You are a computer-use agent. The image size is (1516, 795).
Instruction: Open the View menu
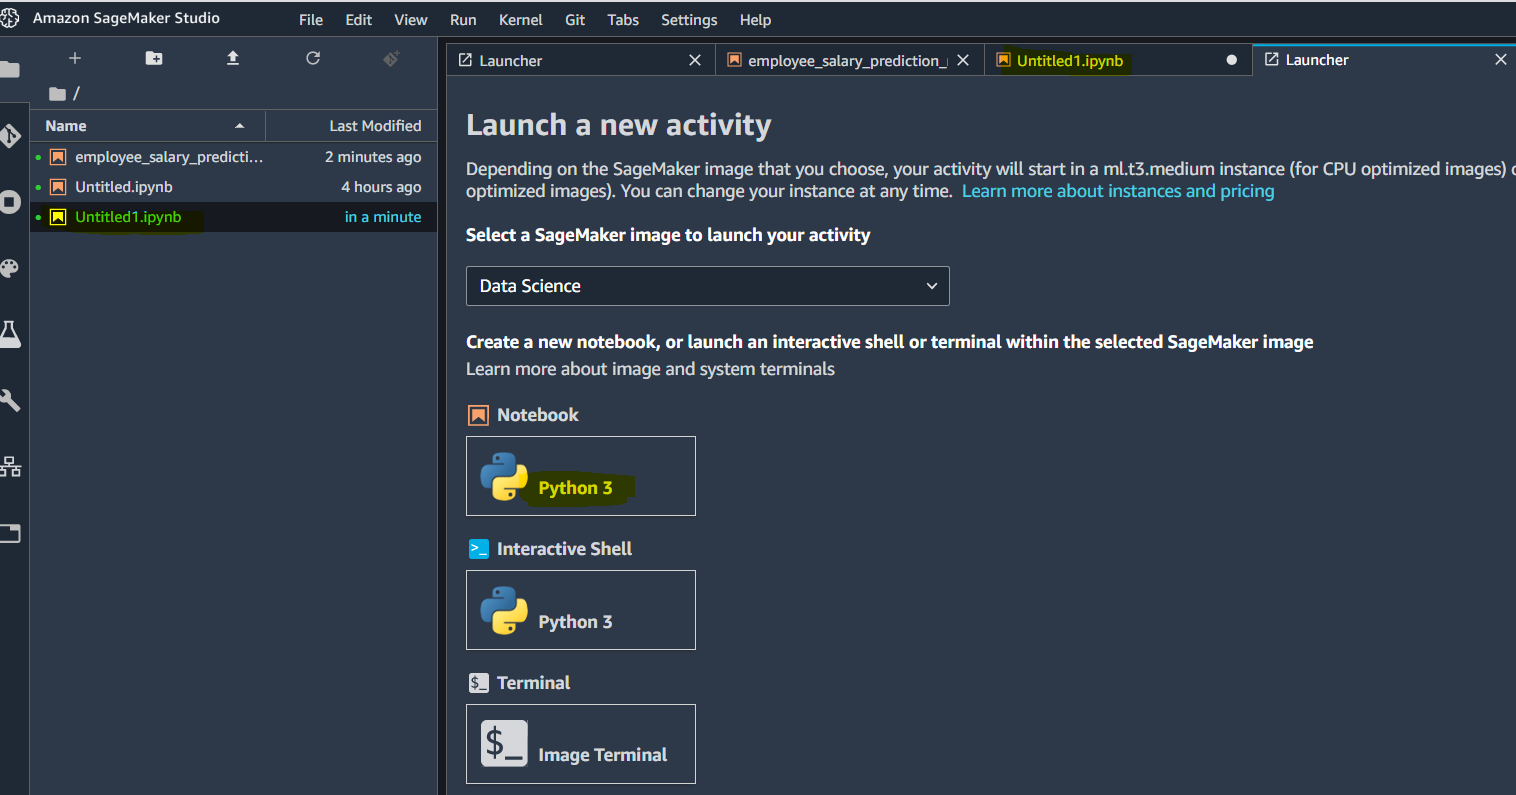pos(411,20)
